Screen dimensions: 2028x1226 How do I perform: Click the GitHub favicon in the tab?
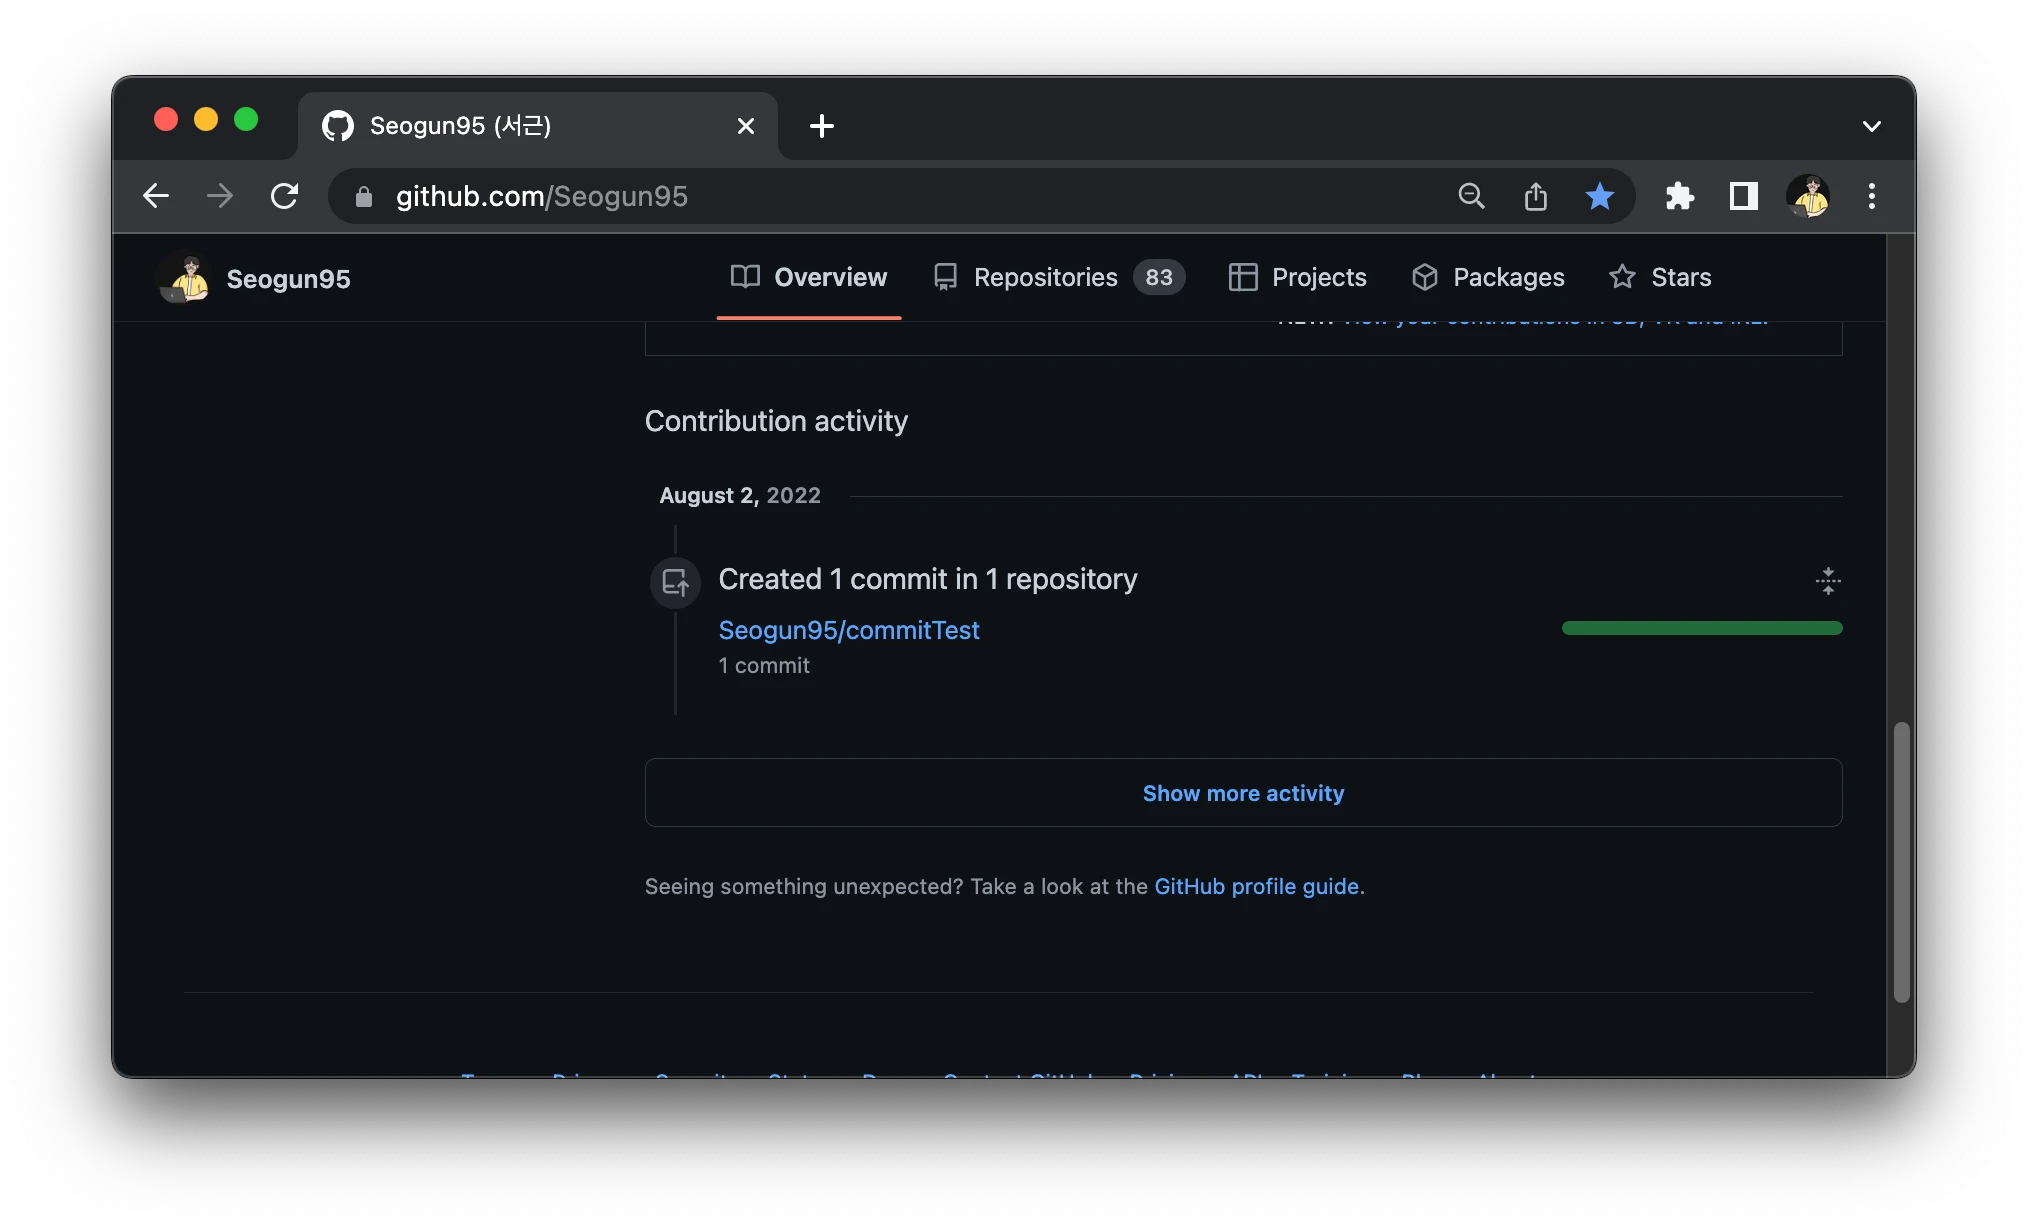click(x=338, y=126)
